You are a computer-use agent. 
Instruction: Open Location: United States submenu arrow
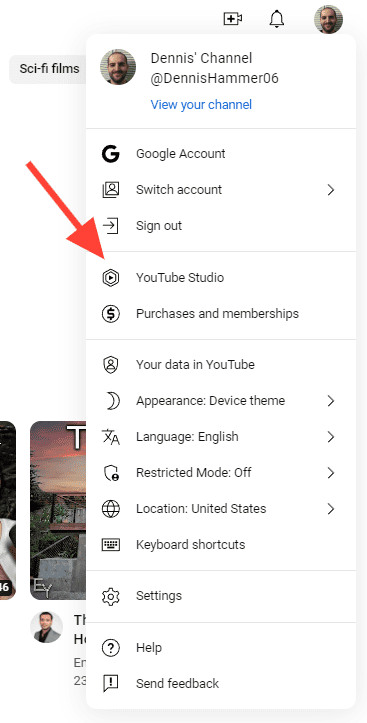pos(331,509)
